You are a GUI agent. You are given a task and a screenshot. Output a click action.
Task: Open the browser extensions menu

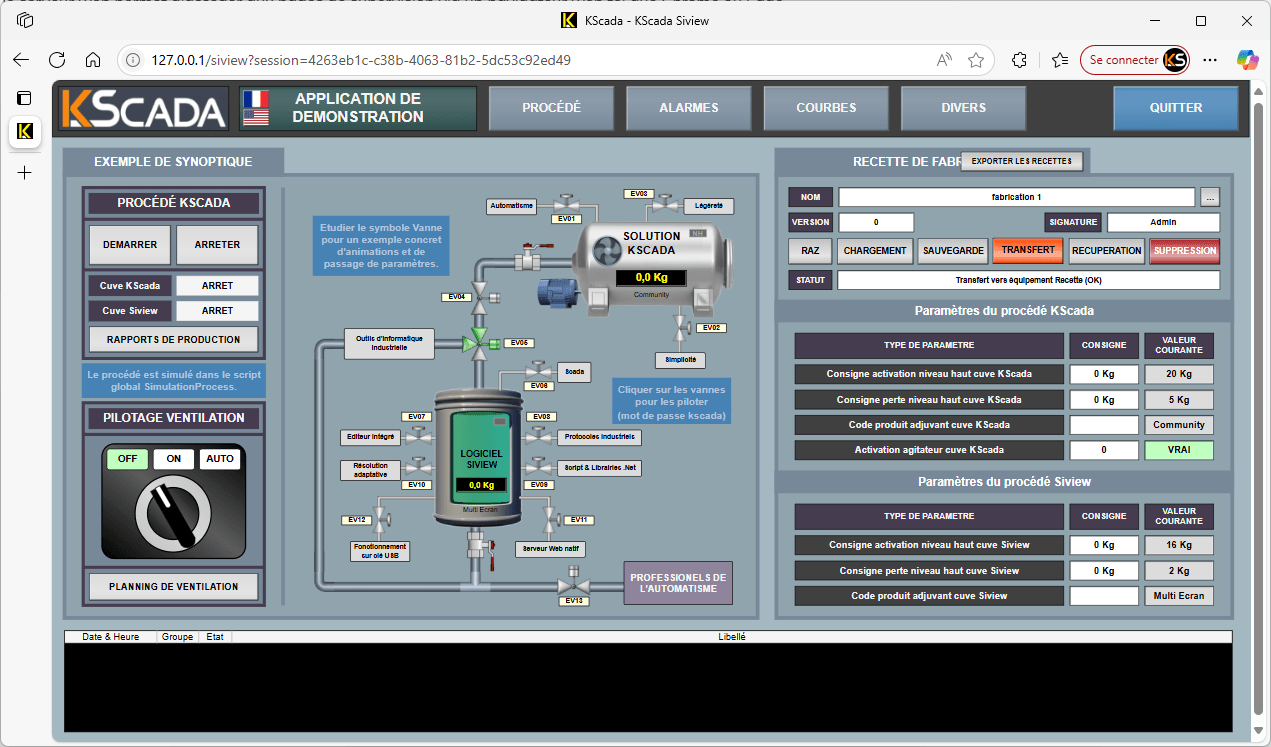[1019, 60]
